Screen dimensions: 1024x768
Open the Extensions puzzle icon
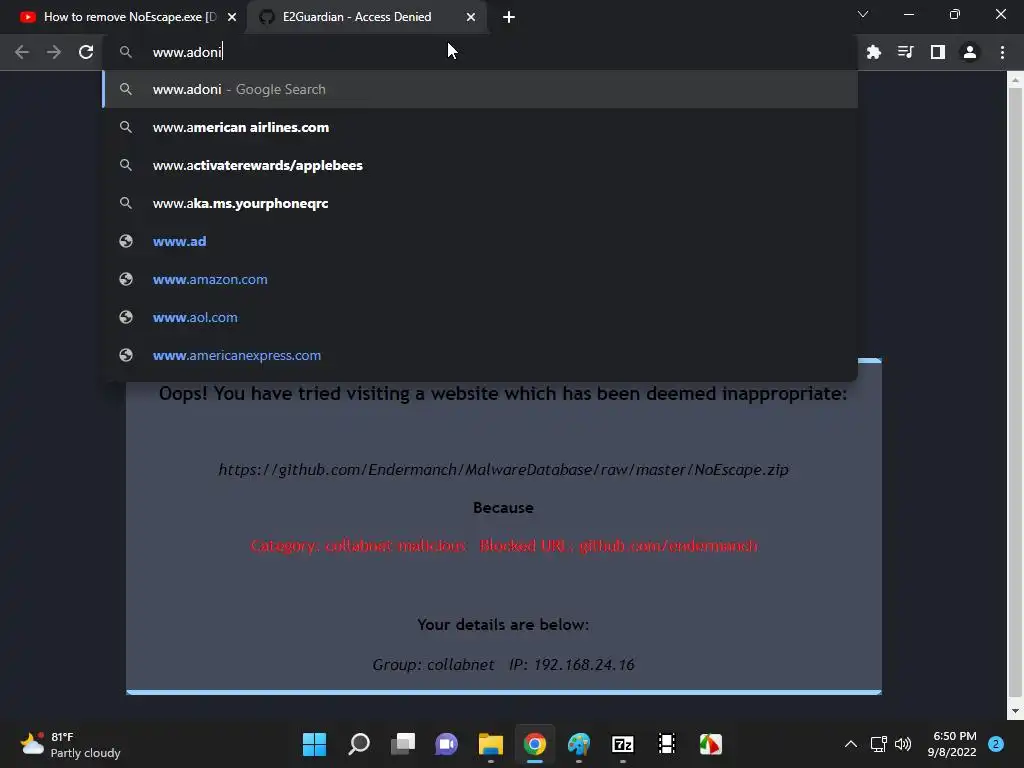tap(874, 52)
